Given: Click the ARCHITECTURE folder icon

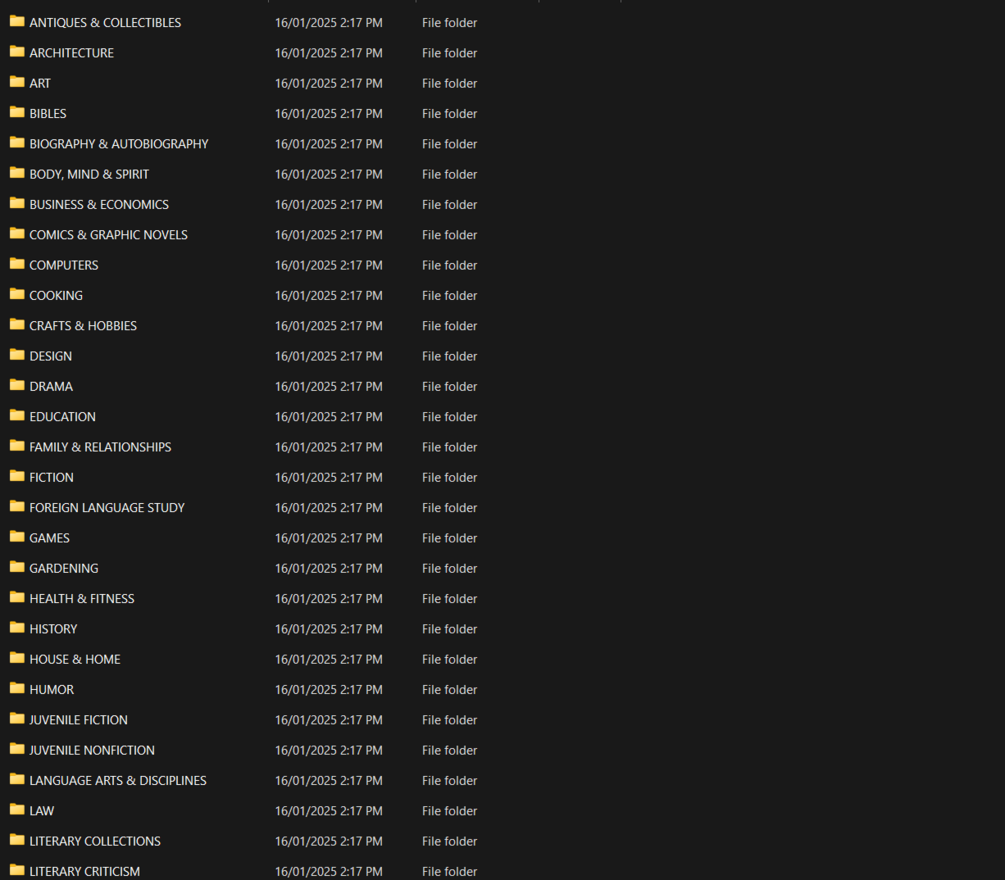Looking at the screenshot, I should coord(17,51).
